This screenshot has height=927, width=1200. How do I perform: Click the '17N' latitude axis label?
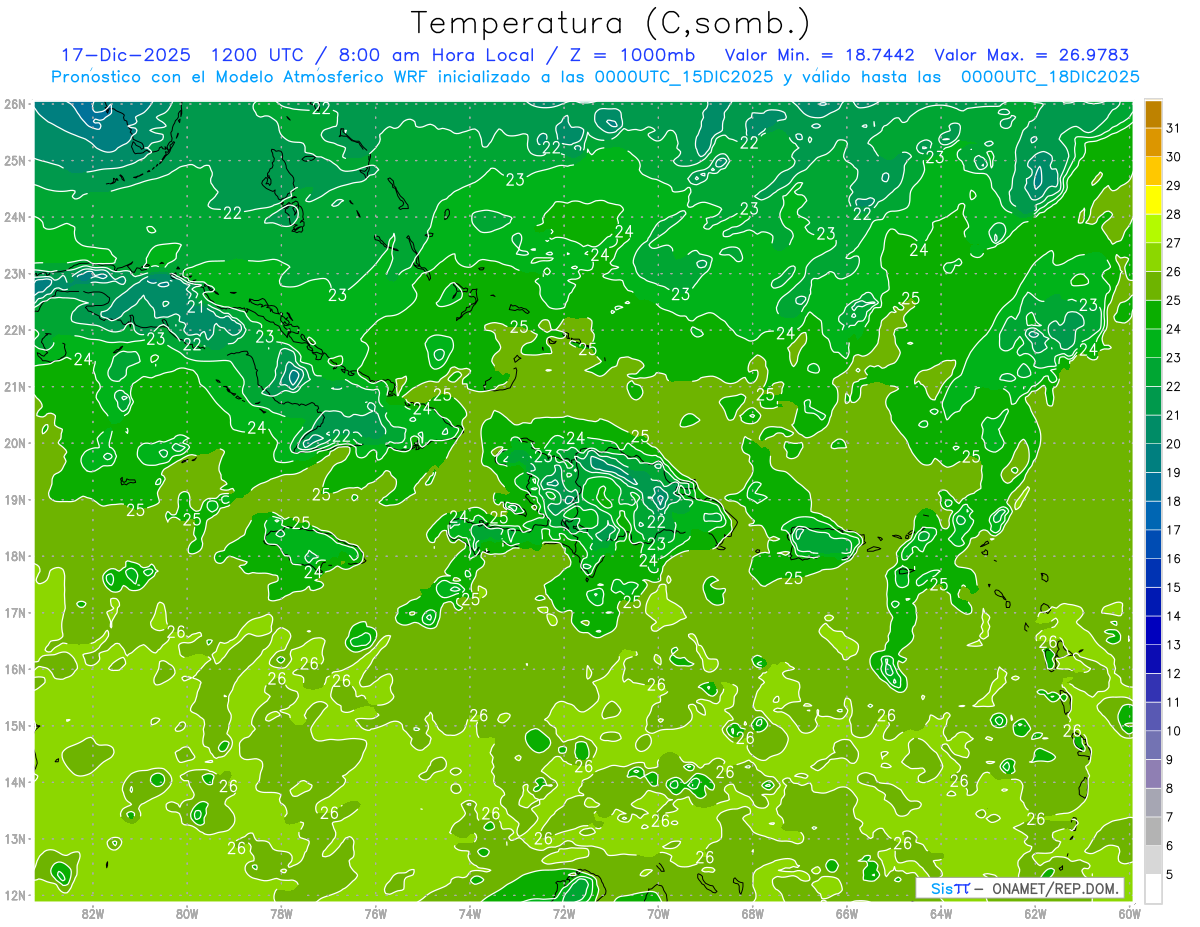(x=14, y=613)
